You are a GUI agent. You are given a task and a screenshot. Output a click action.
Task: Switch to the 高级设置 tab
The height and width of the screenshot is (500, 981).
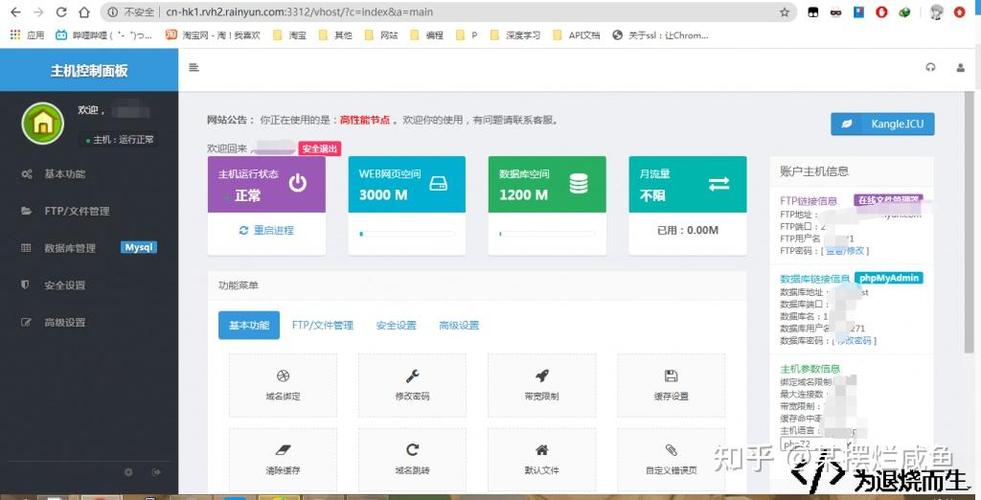tap(459, 325)
